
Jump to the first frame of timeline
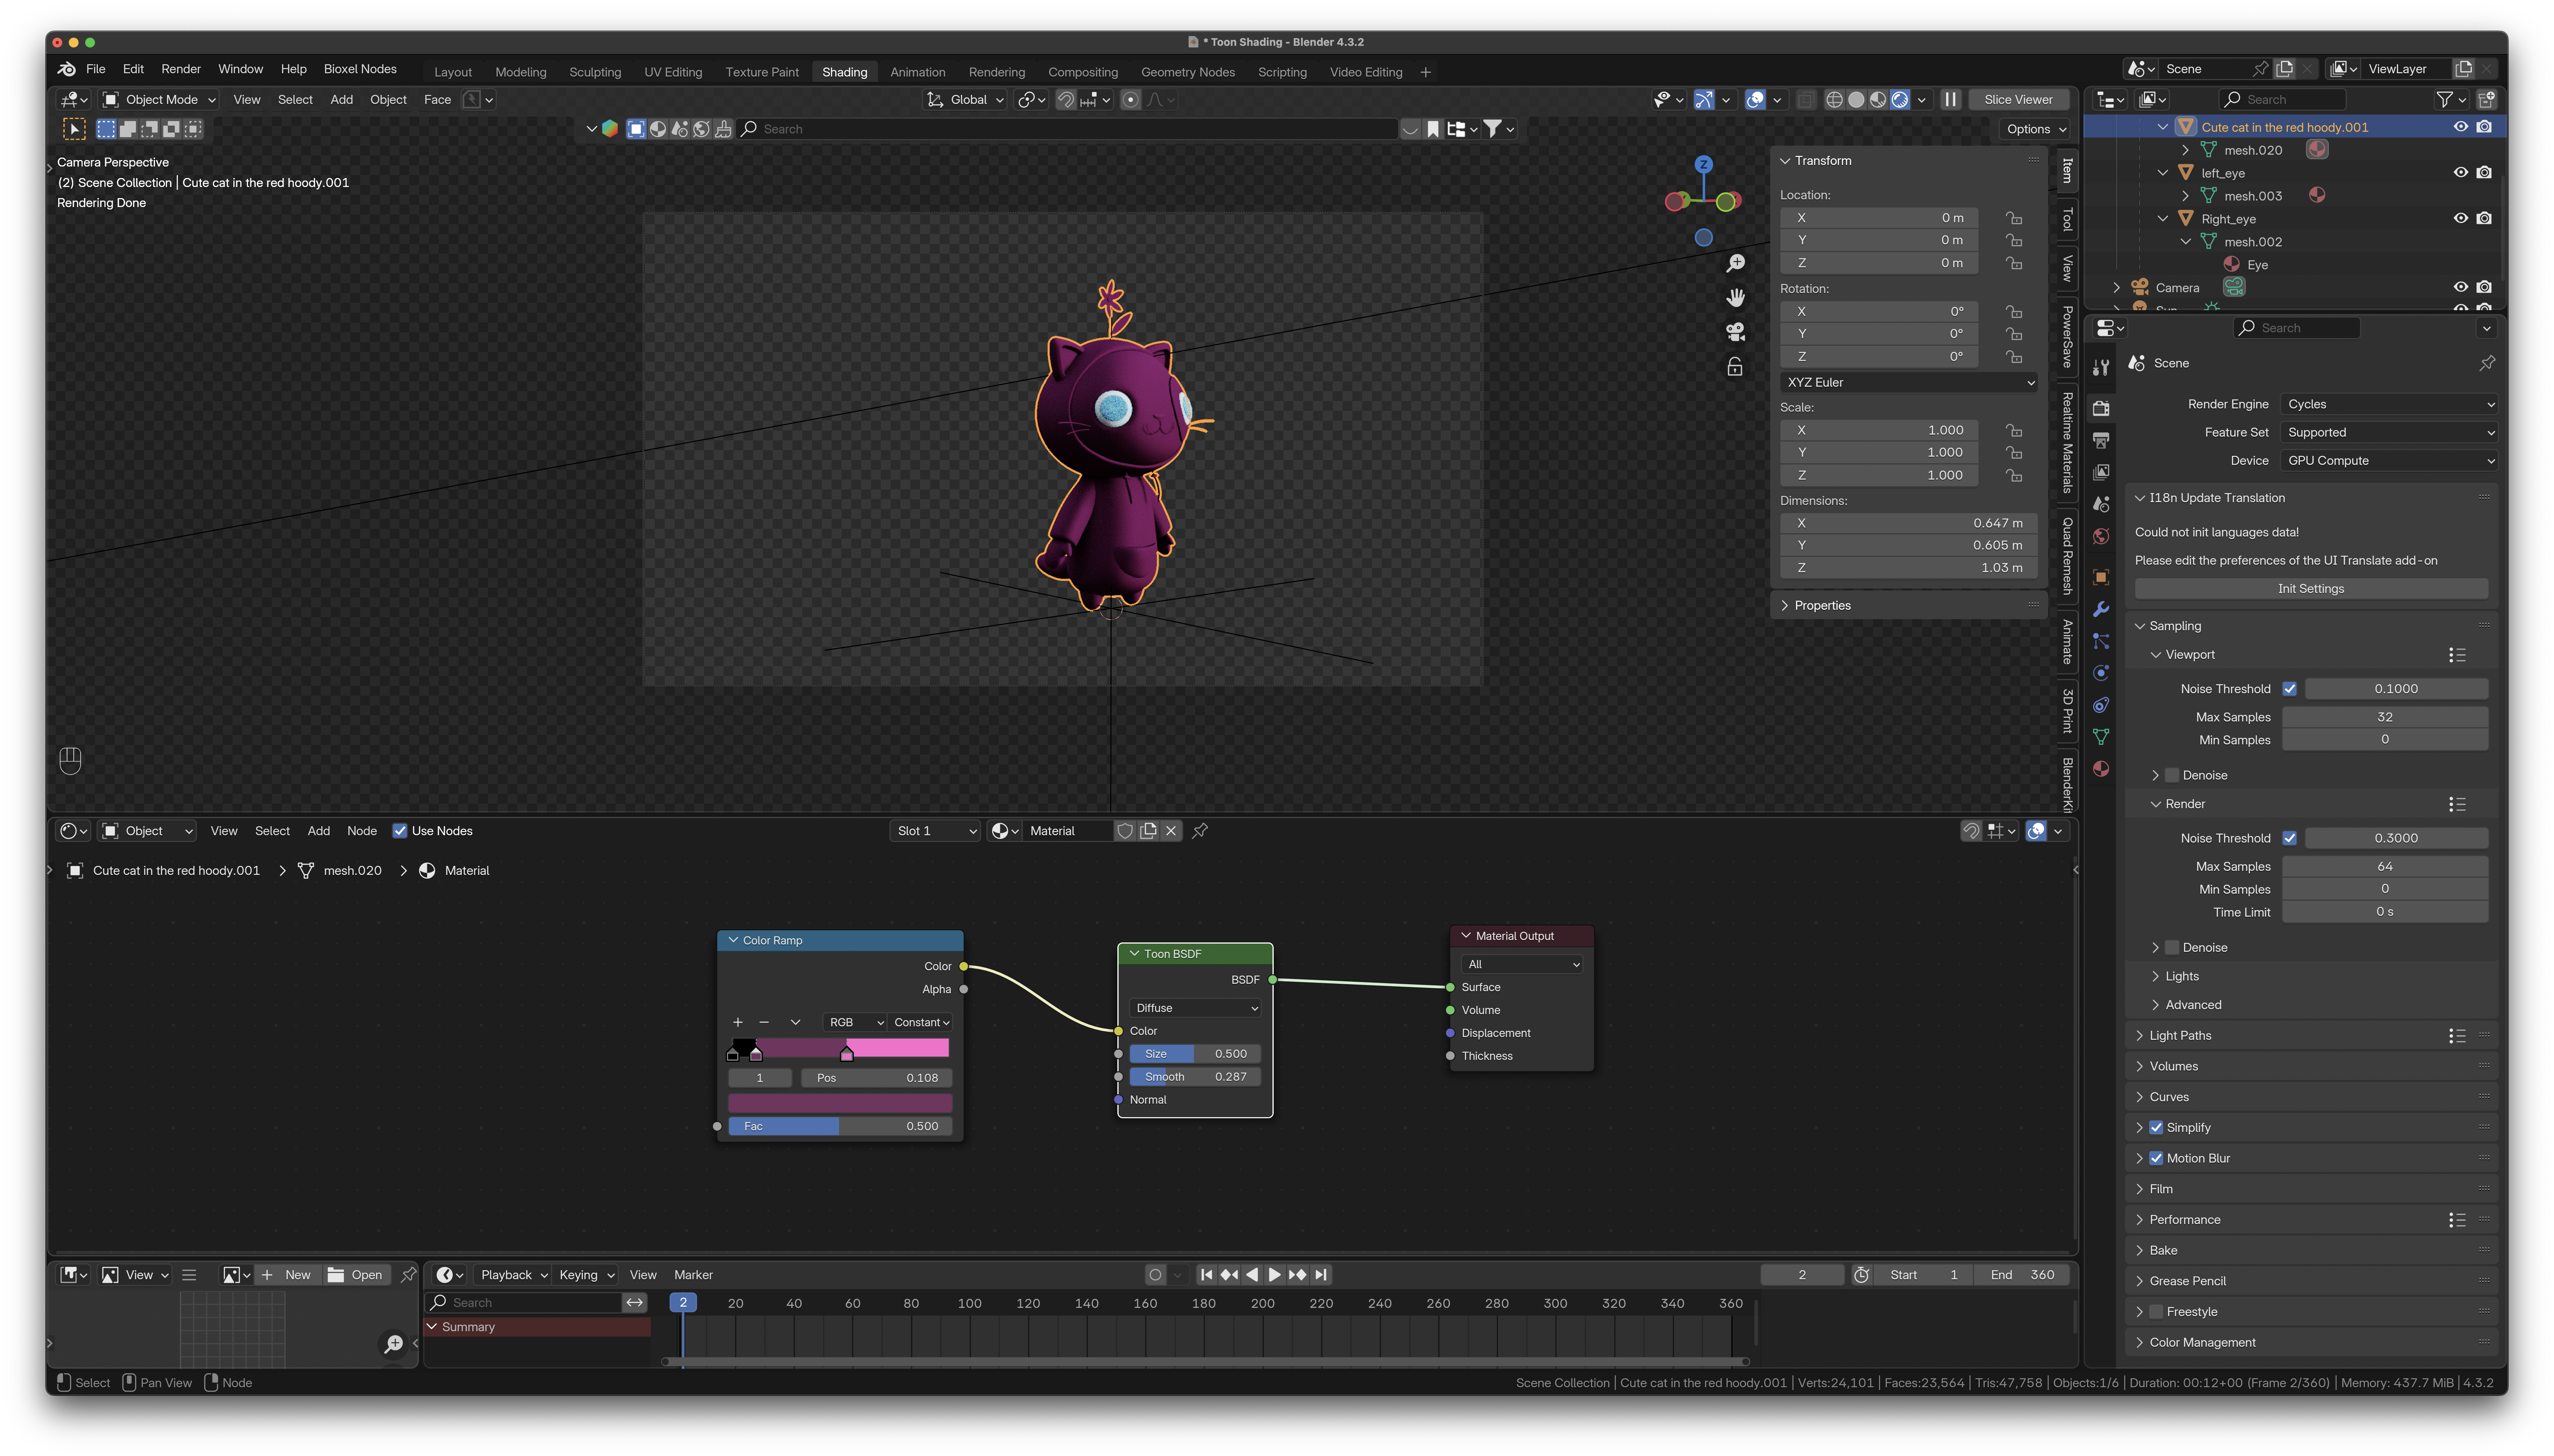(1206, 1275)
